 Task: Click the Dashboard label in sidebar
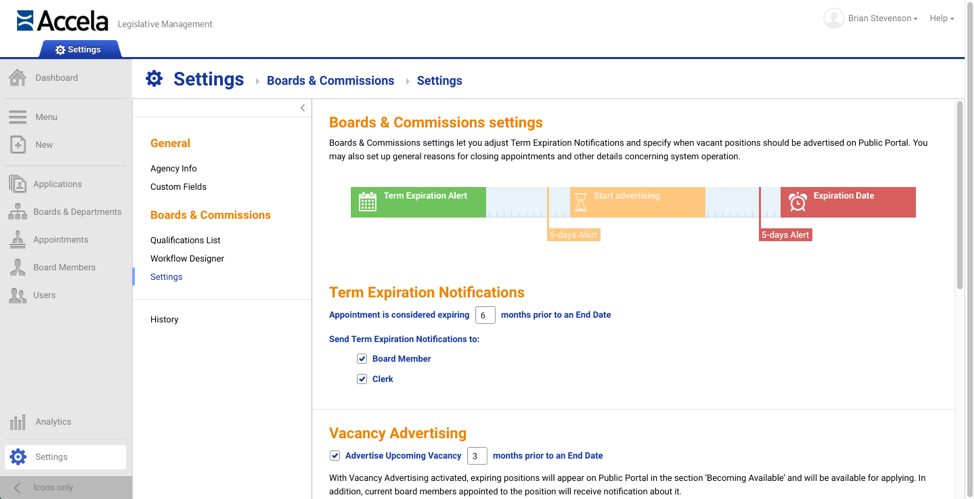pyautogui.click(x=57, y=78)
